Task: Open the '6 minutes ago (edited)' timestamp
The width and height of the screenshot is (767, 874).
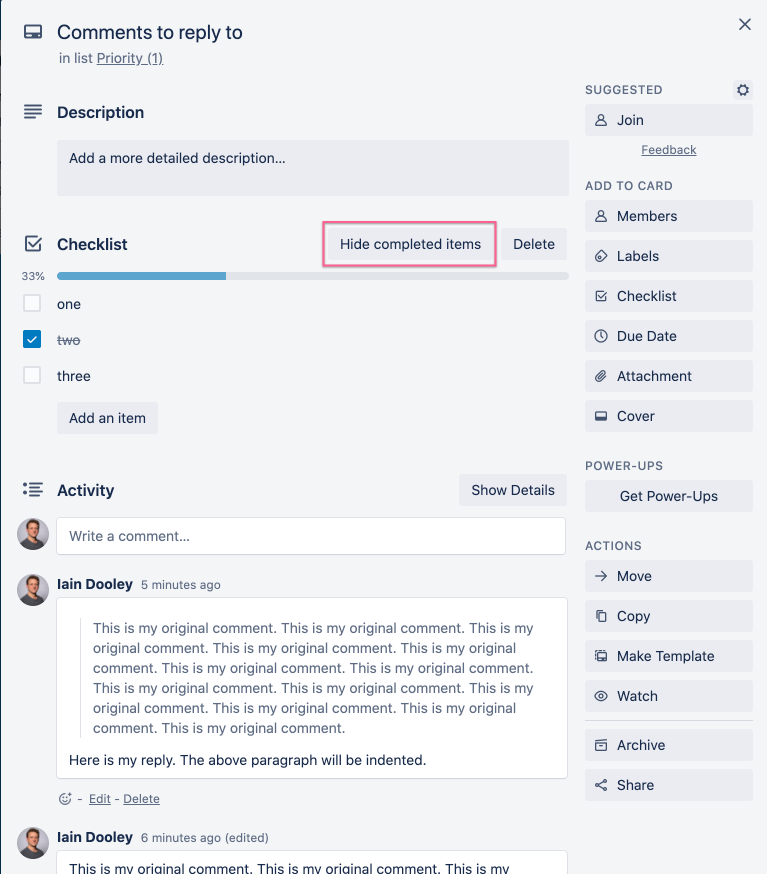Action: point(205,838)
